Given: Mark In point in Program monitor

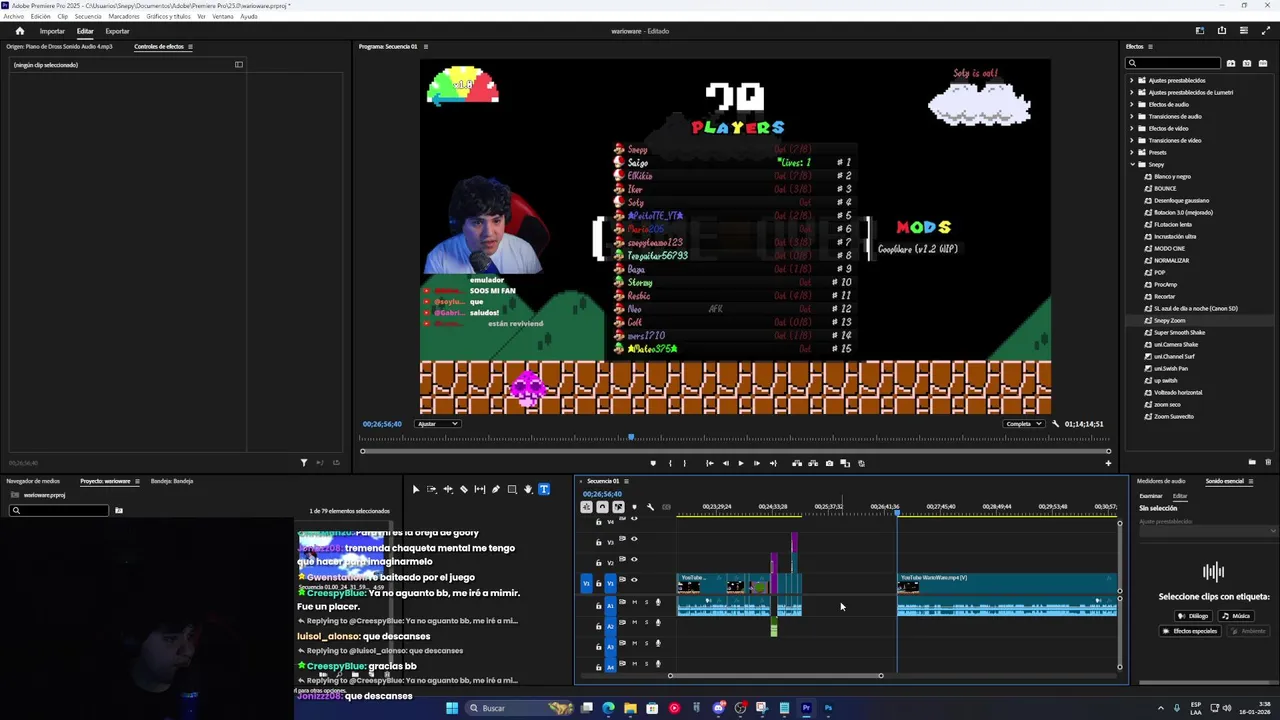Looking at the screenshot, I should 670,463.
